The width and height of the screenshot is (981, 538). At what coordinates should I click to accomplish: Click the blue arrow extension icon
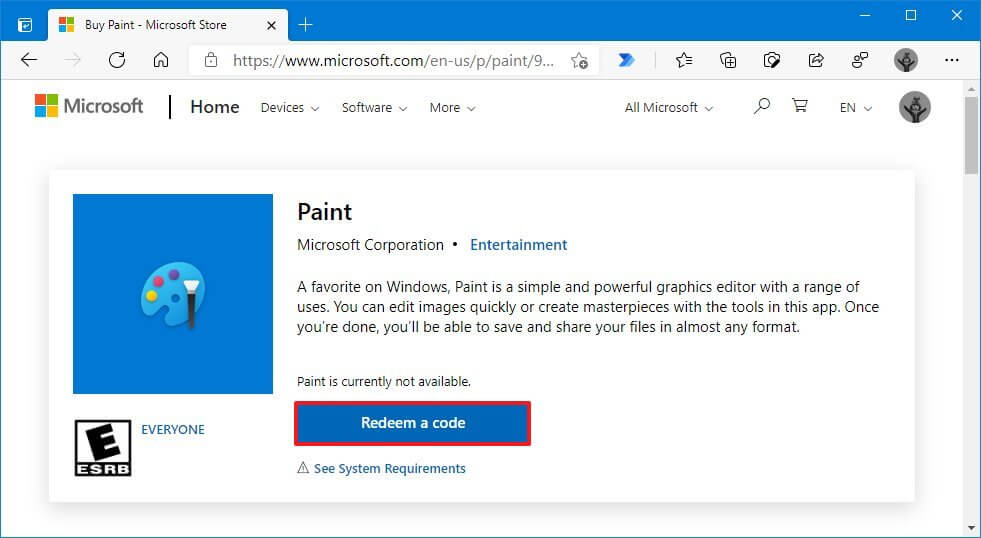tap(626, 60)
